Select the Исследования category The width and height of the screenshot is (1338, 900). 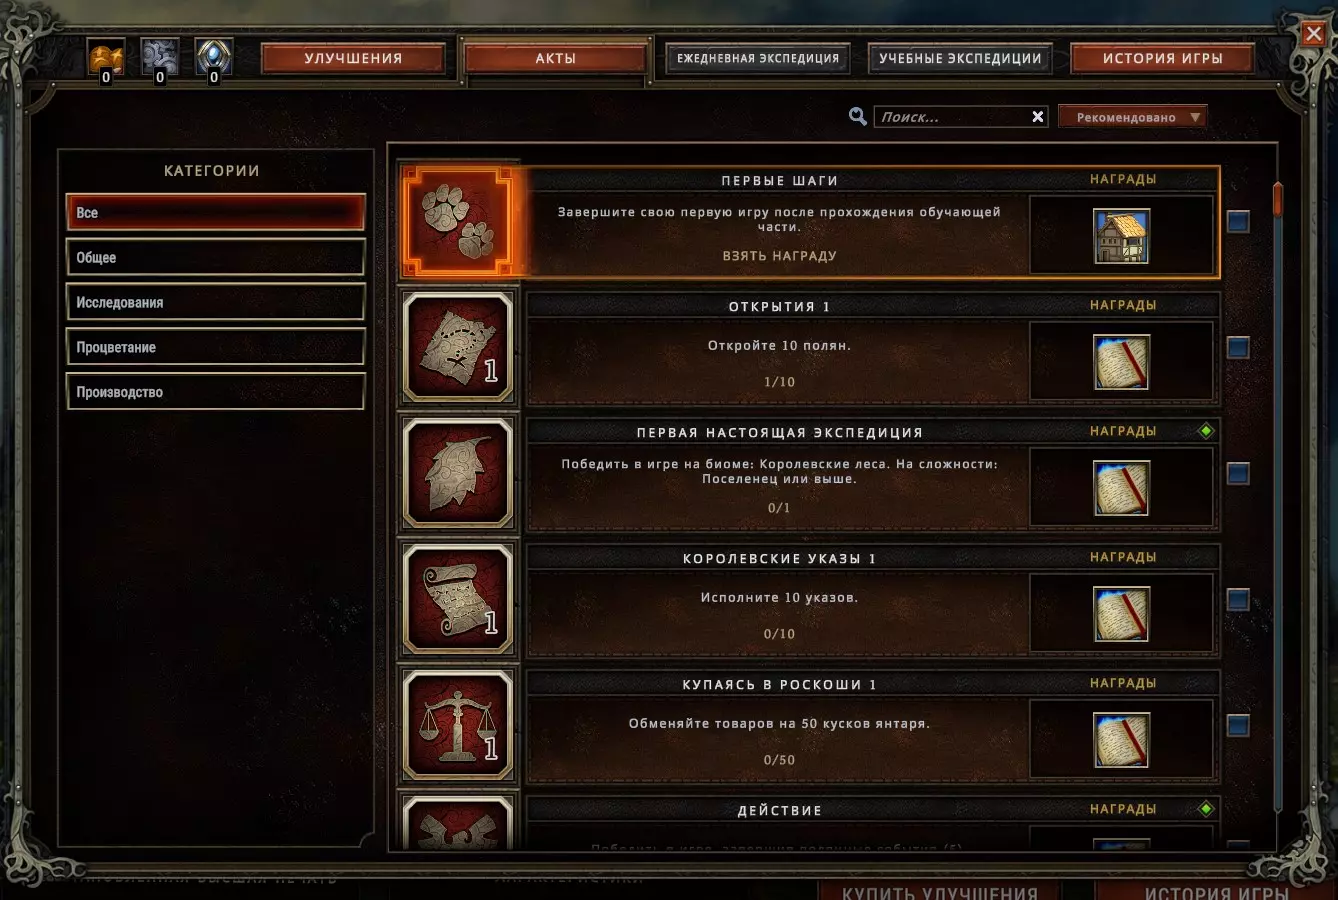pos(215,302)
